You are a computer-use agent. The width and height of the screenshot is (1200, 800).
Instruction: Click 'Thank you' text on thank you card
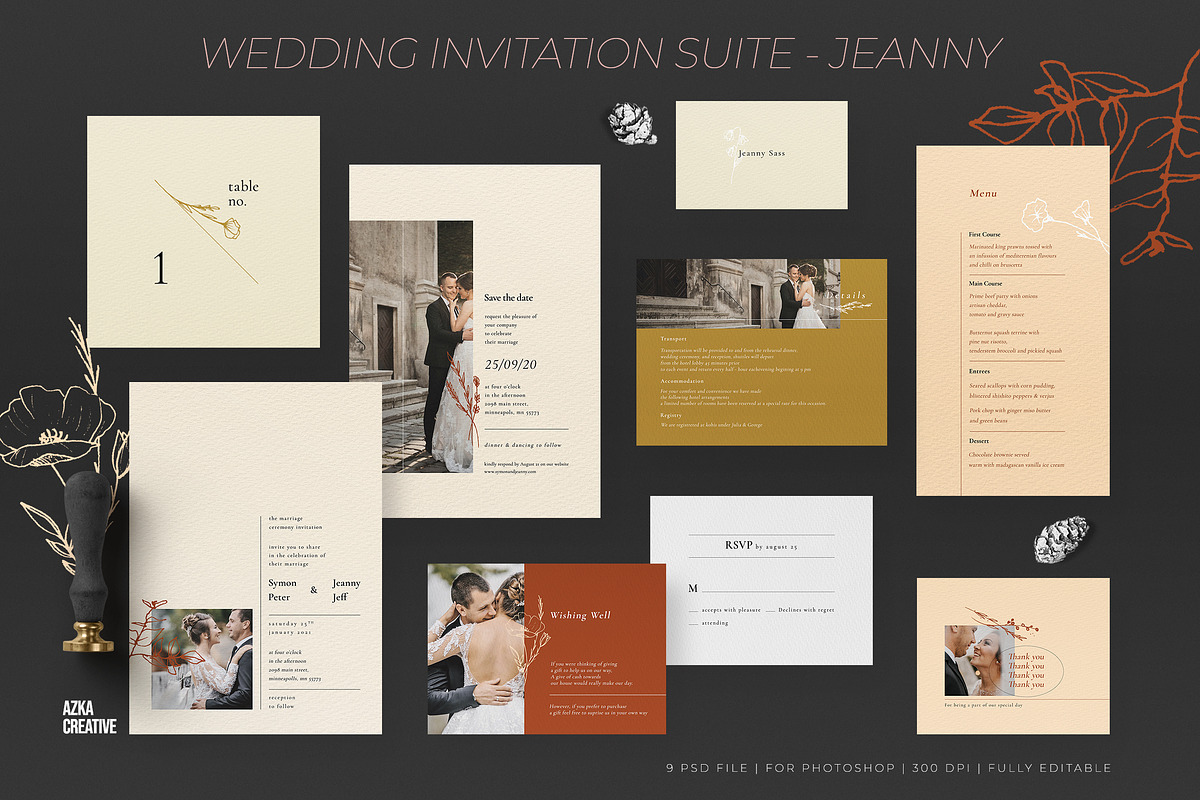pos(1026,671)
